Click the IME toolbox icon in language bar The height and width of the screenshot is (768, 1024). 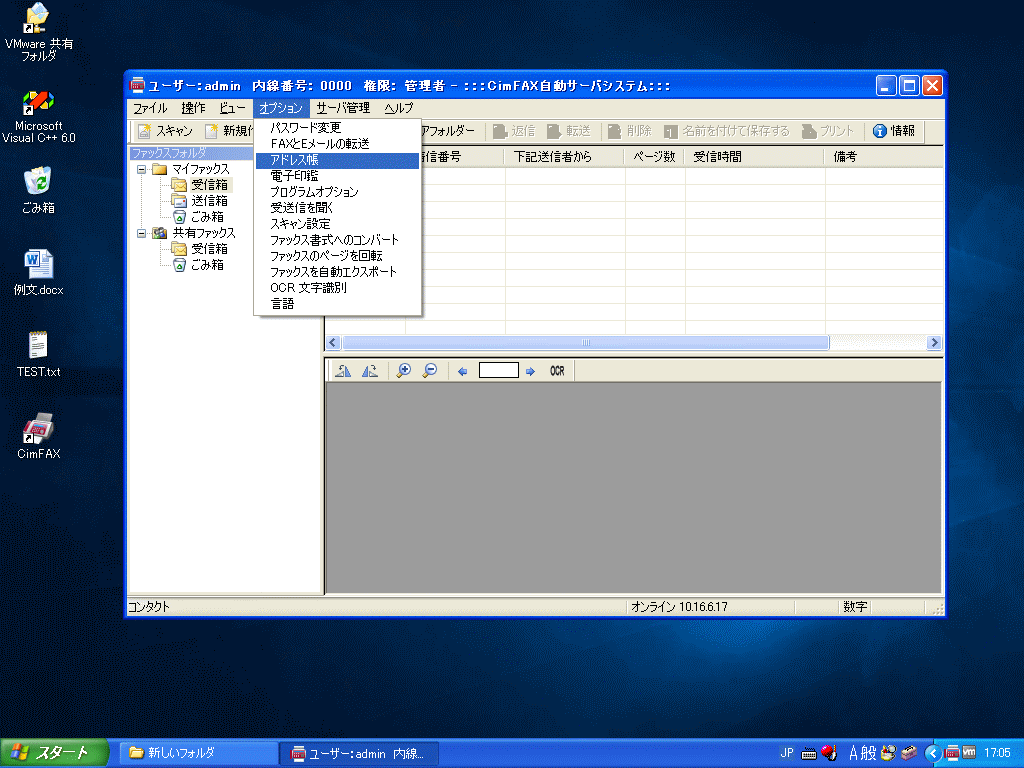coord(908,753)
